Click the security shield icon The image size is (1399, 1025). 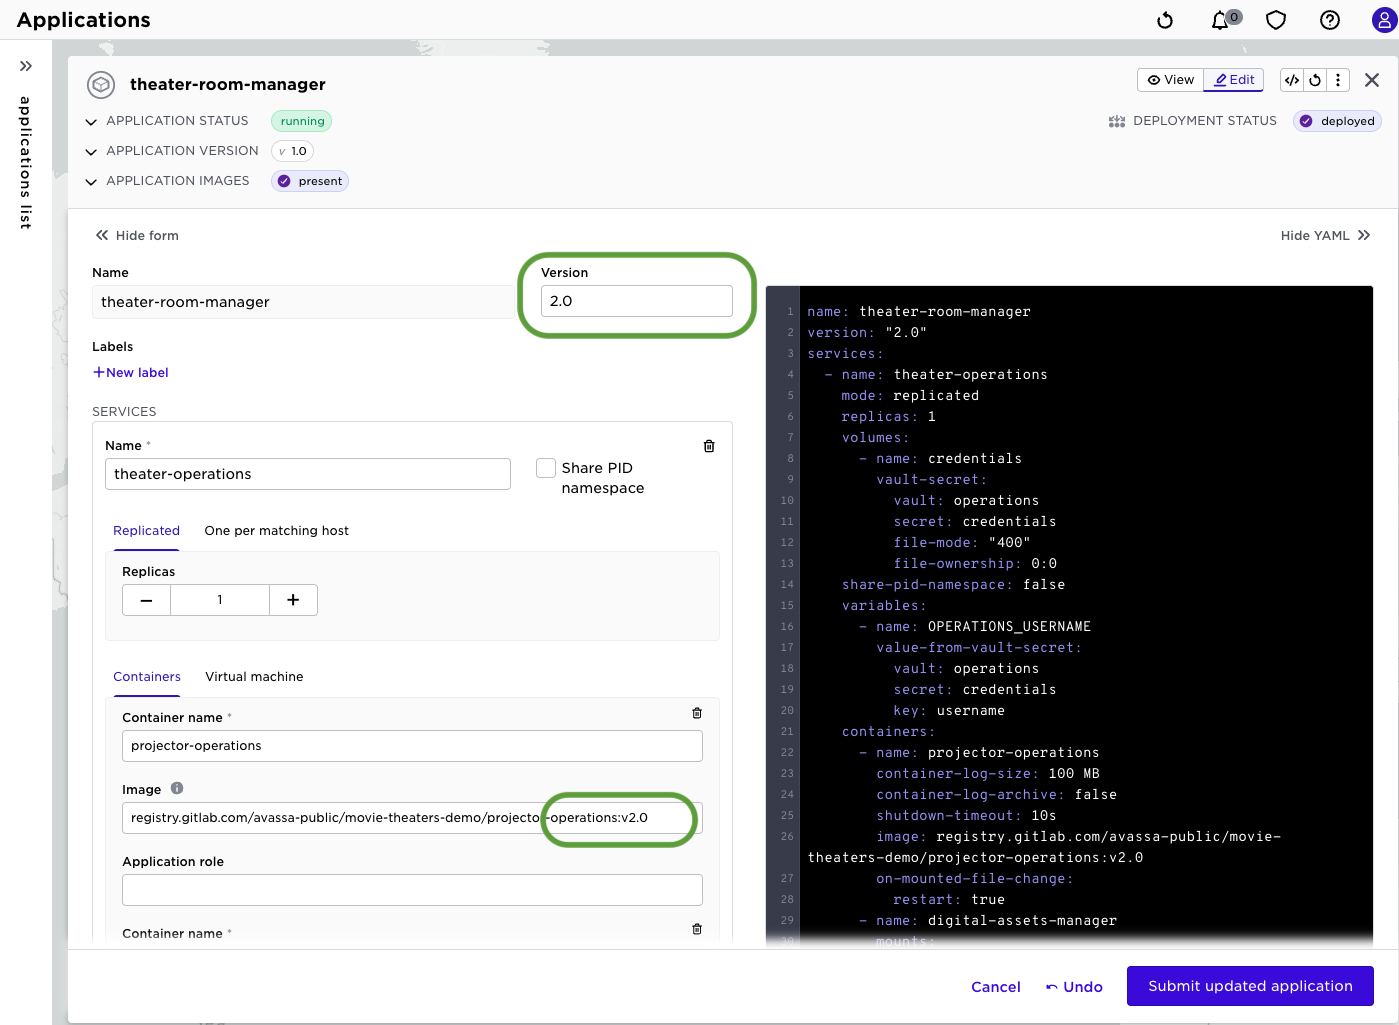coord(1276,19)
